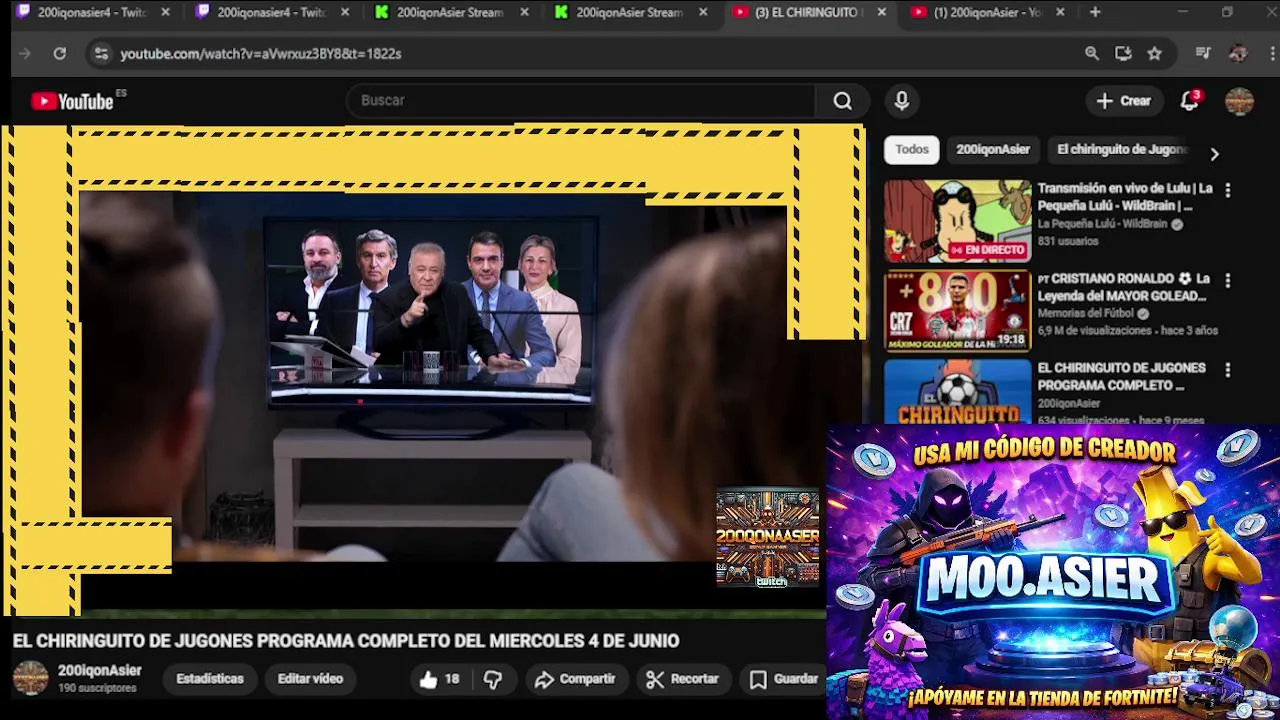
Task: Open El Chiringuito recommended video thumbnail
Action: click(x=957, y=391)
